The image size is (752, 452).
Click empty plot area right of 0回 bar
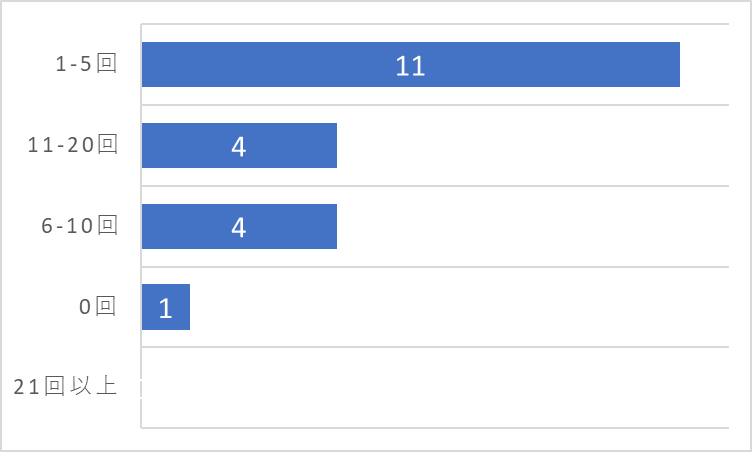[459, 307]
